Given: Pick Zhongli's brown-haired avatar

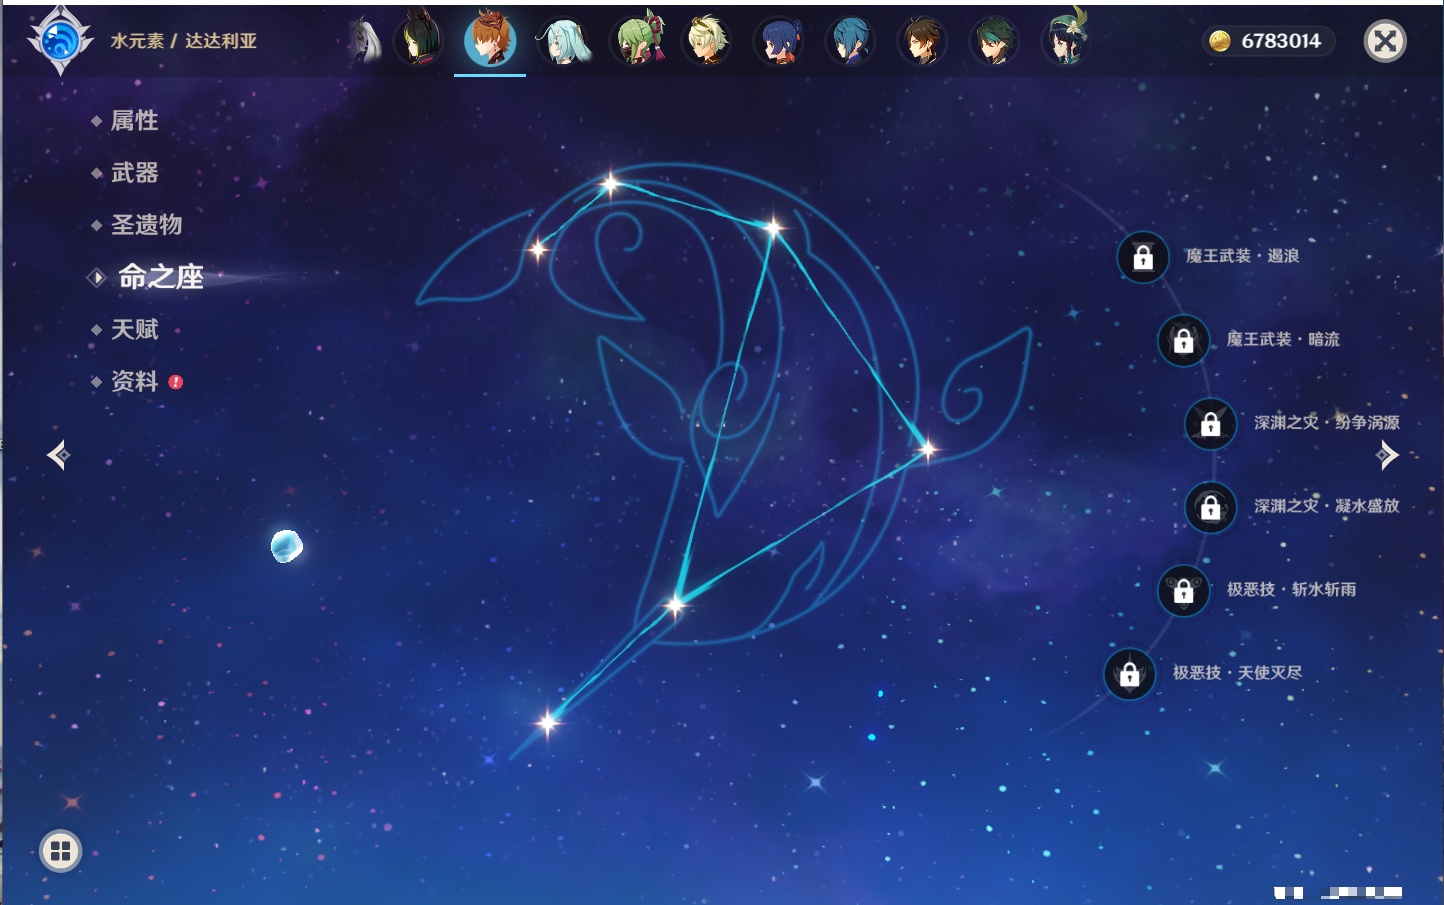Looking at the screenshot, I should [921, 41].
